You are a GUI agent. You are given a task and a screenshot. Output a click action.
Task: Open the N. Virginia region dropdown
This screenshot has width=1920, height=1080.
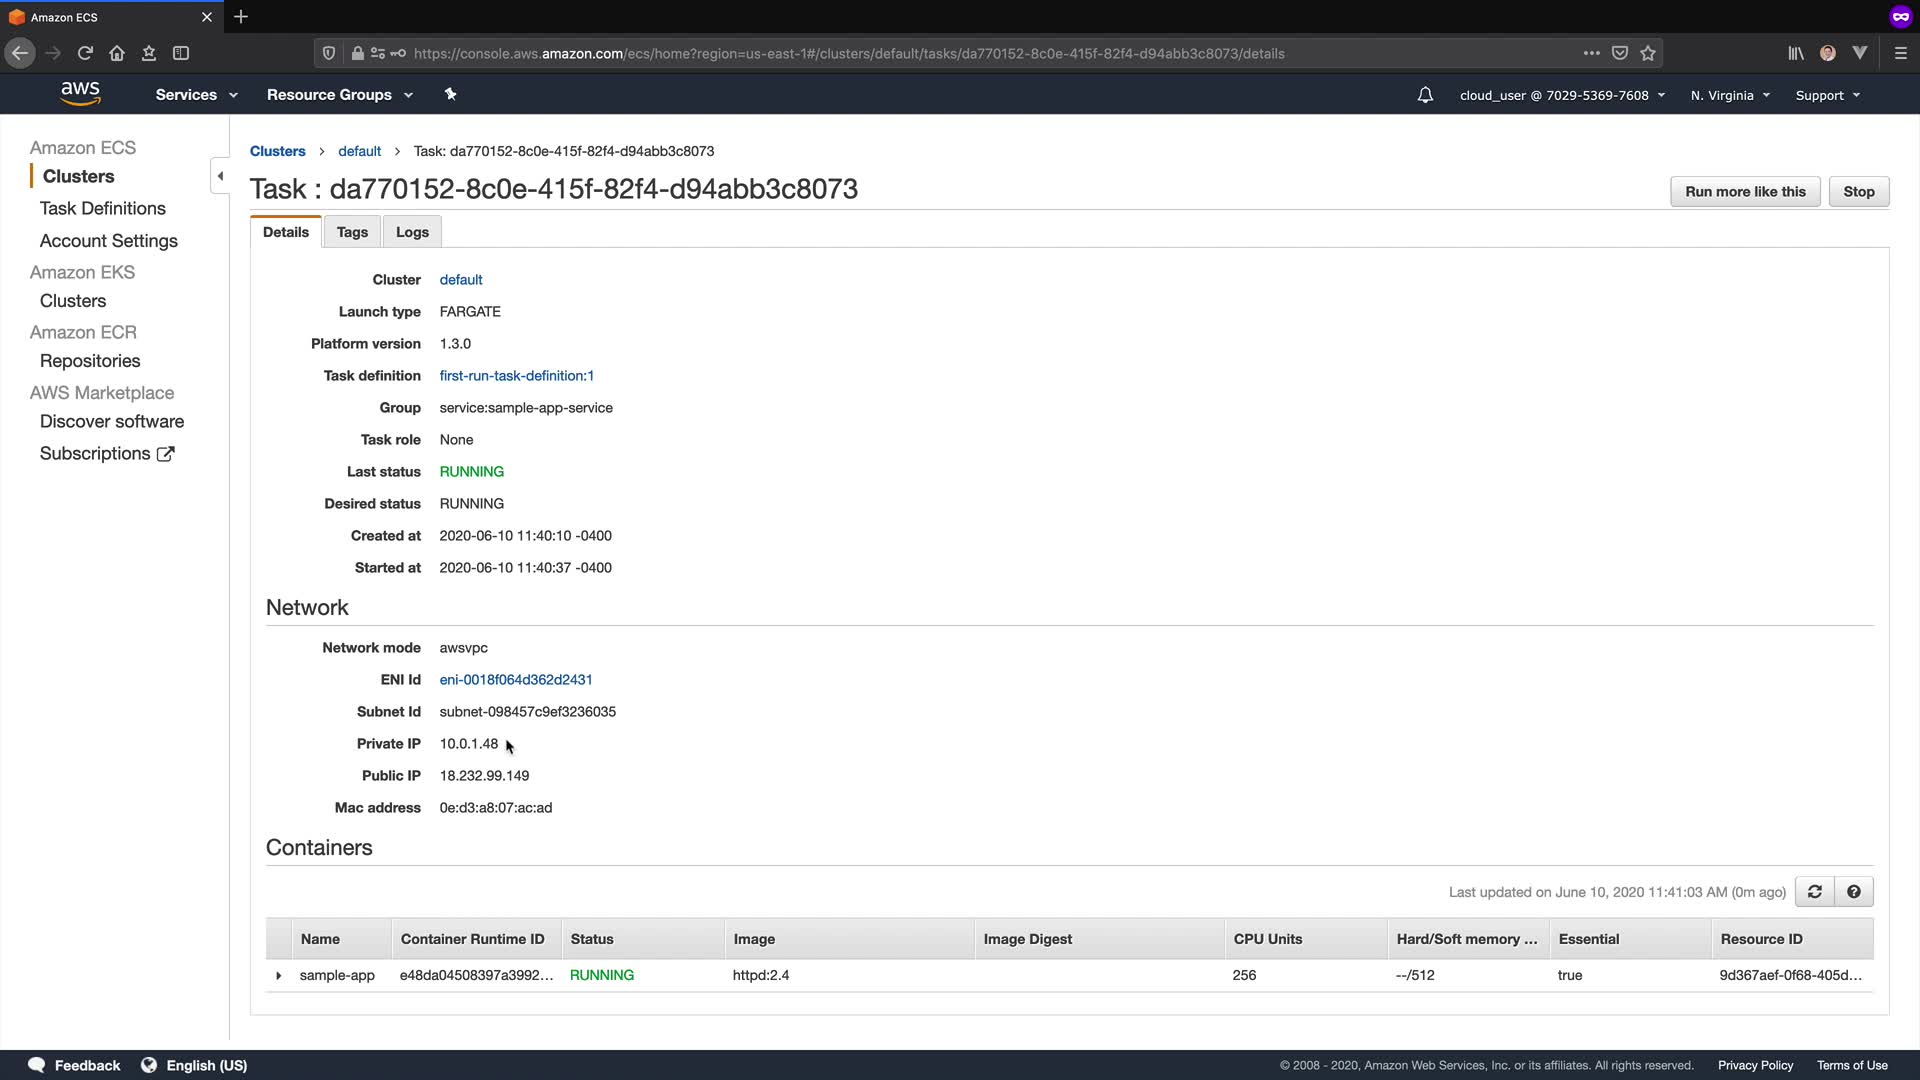pos(1730,95)
